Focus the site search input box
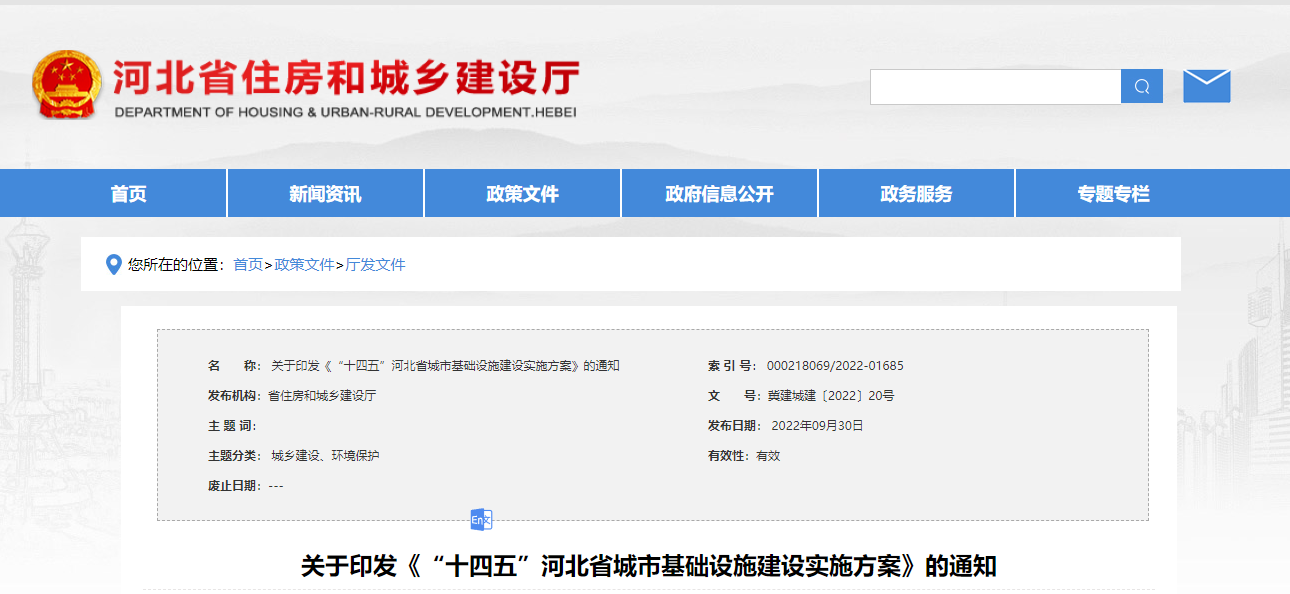The height and width of the screenshot is (594, 1290). [x=995, y=87]
